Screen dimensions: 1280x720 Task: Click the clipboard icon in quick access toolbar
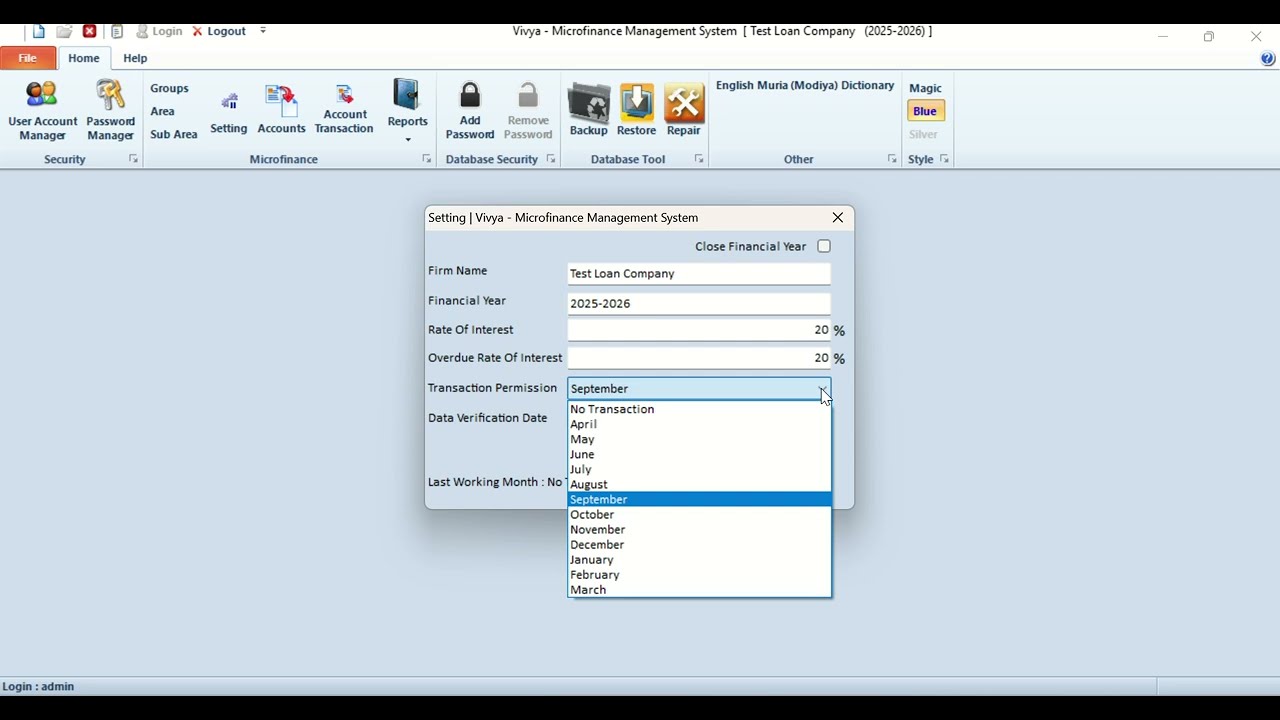click(117, 31)
